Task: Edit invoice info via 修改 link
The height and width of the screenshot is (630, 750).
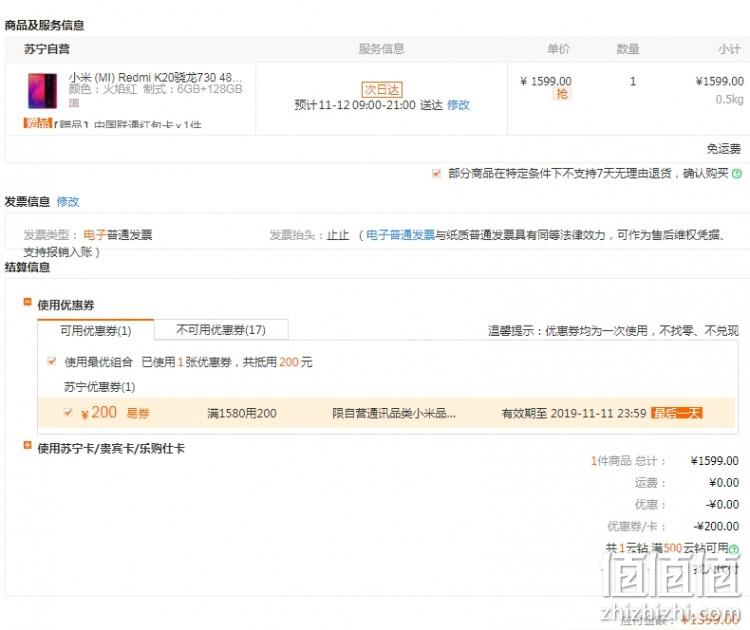Action: 67,201
